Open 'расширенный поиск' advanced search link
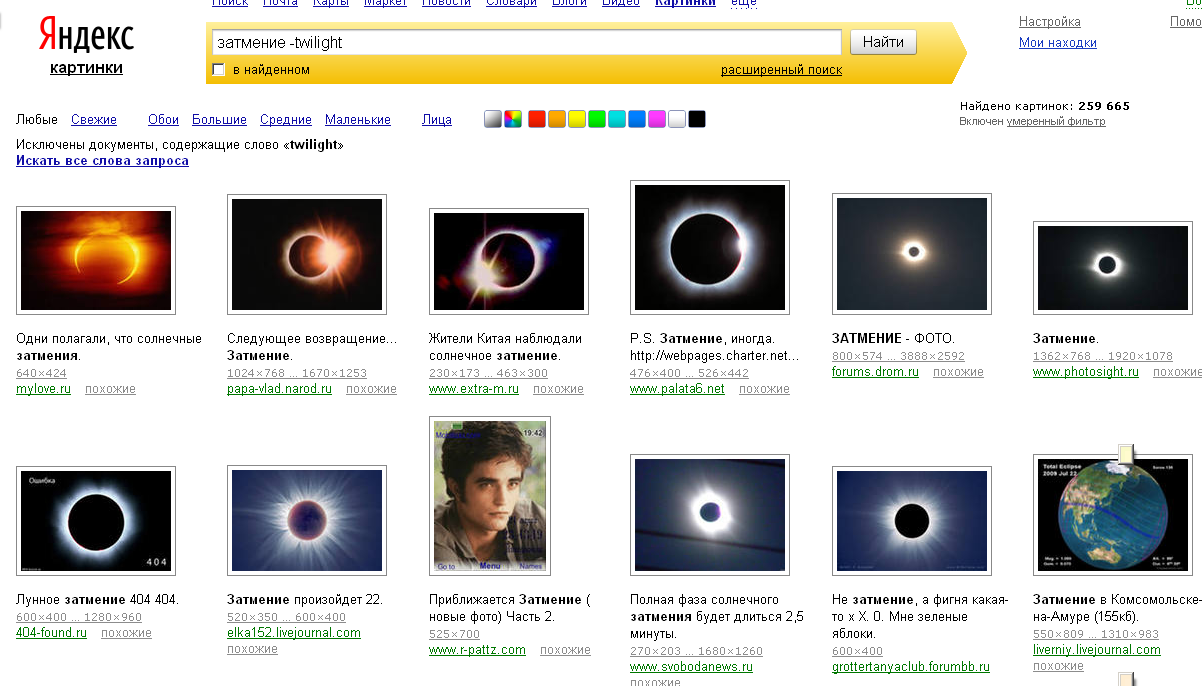This screenshot has height=686, width=1202. pos(781,70)
